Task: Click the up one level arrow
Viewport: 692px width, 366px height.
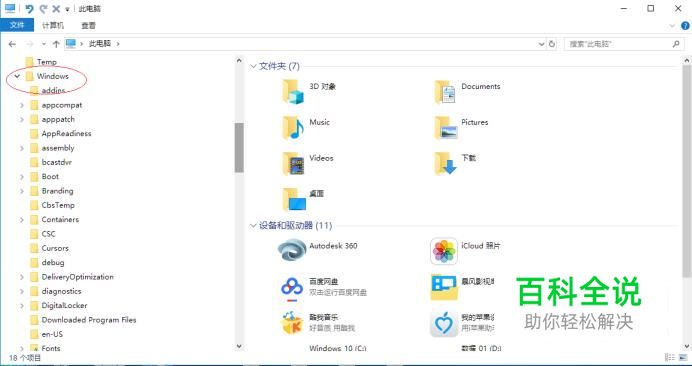Action: (56, 44)
